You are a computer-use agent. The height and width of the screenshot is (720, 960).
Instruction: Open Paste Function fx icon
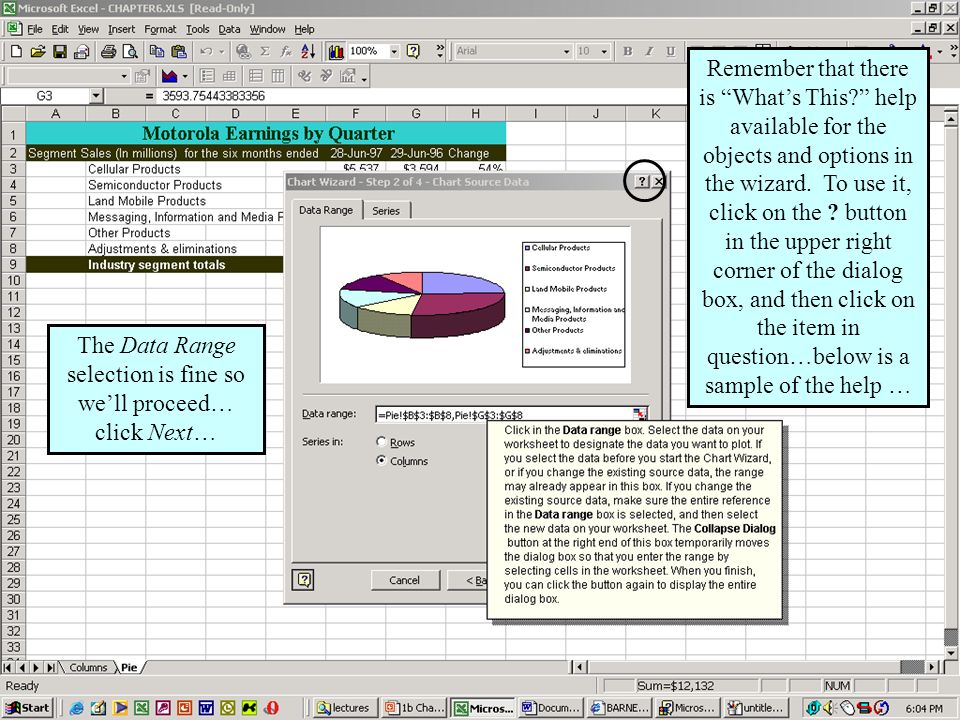point(286,52)
